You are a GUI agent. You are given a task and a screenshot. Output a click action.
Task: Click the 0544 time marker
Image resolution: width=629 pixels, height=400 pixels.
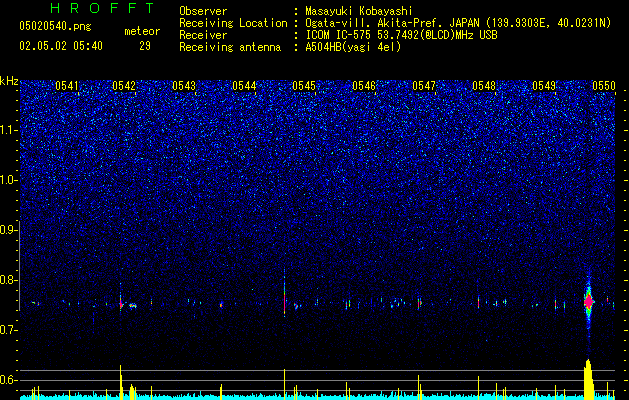coord(244,86)
